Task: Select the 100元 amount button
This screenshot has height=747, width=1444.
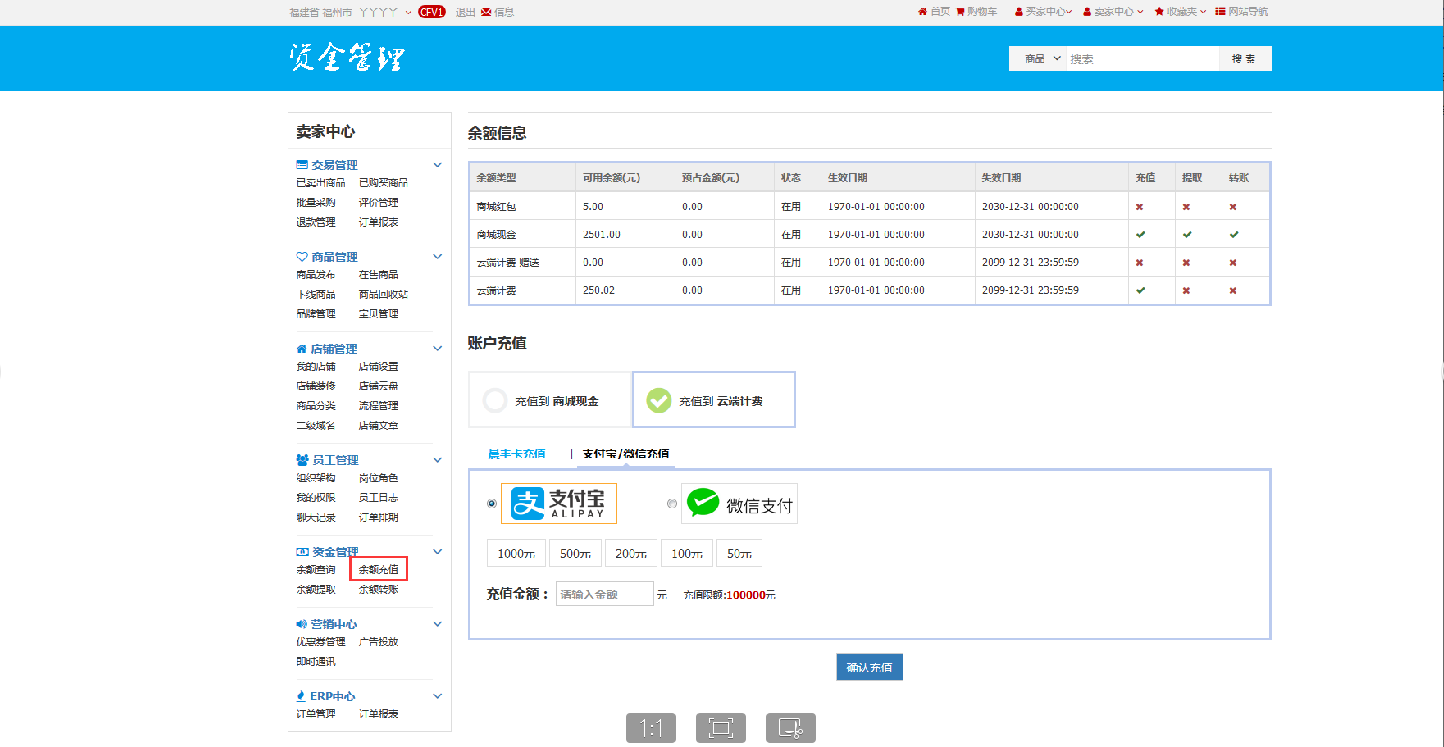Action: pyautogui.click(x=685, y=553)
